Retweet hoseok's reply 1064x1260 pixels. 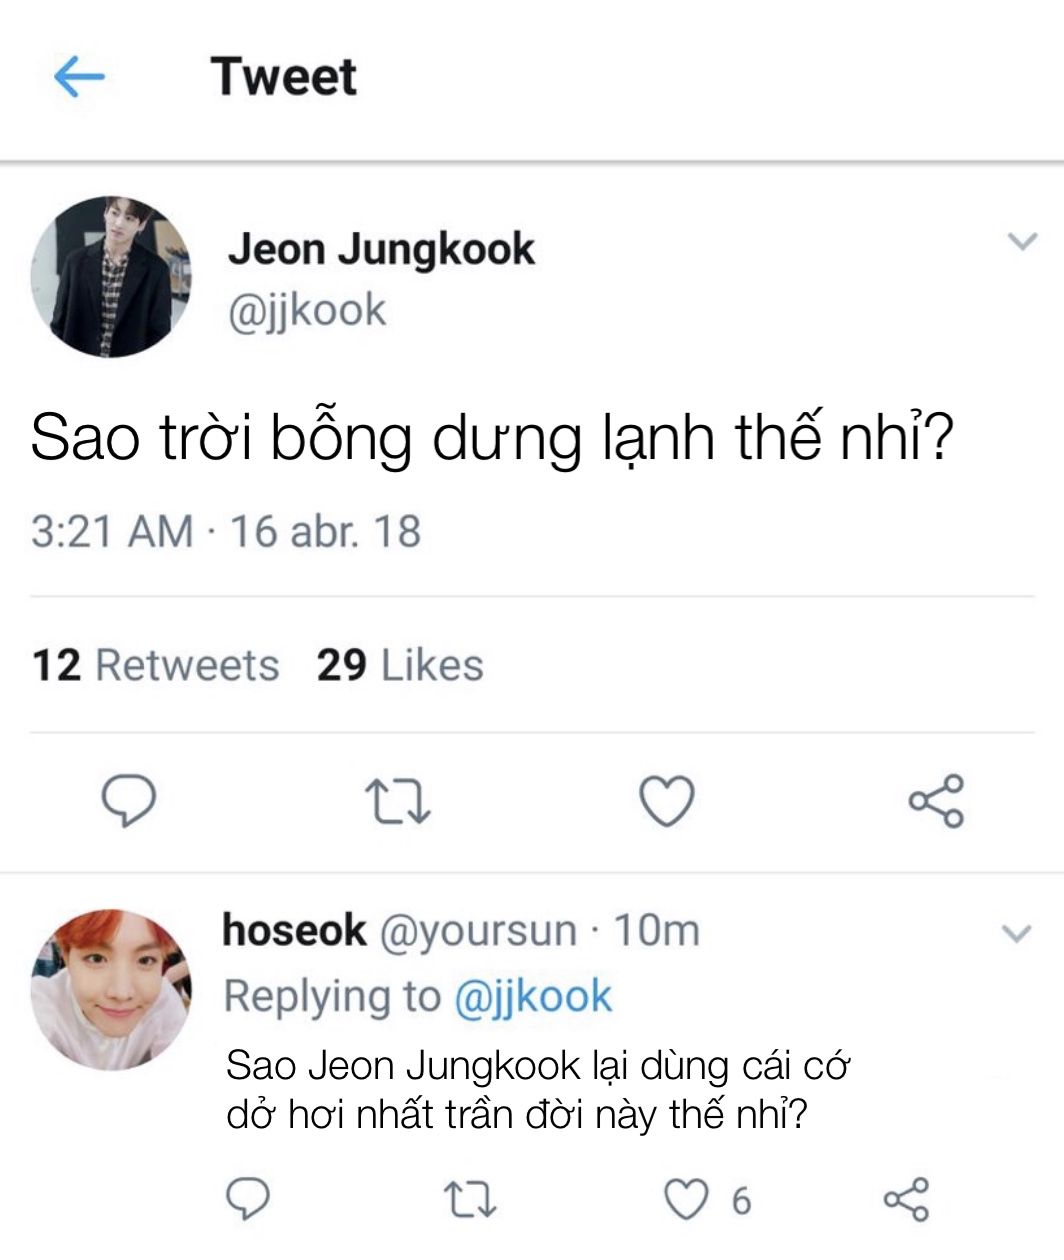(470, 1199)
